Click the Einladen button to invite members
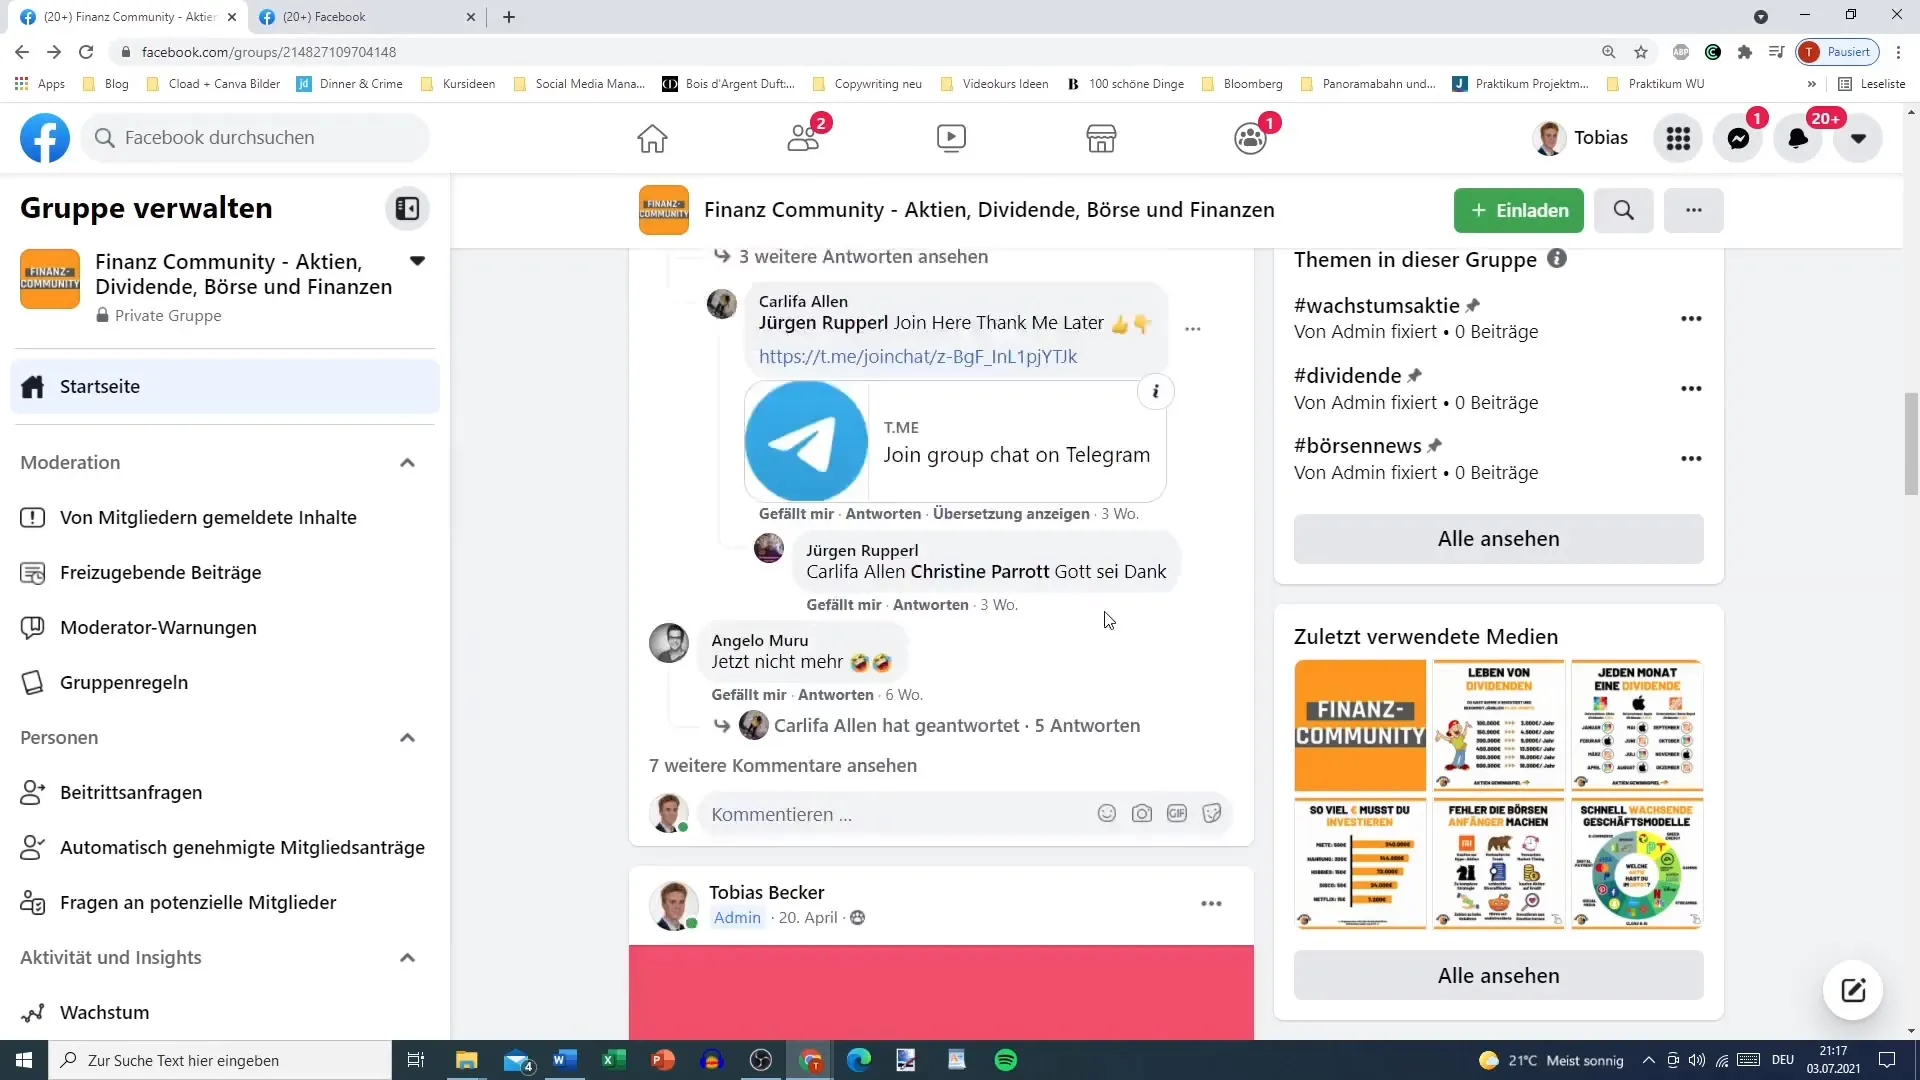The height and width of the screenshot is (1080, 1920). 1518,210
